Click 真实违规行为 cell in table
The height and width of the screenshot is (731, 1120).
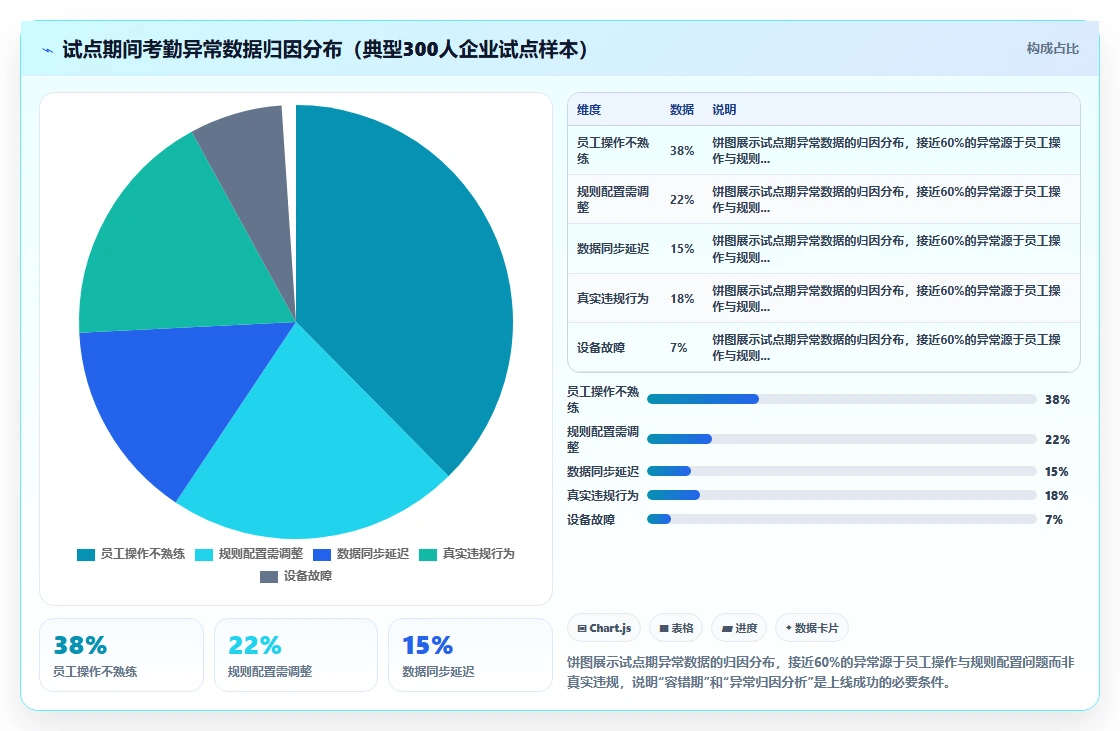click(614, 299)
